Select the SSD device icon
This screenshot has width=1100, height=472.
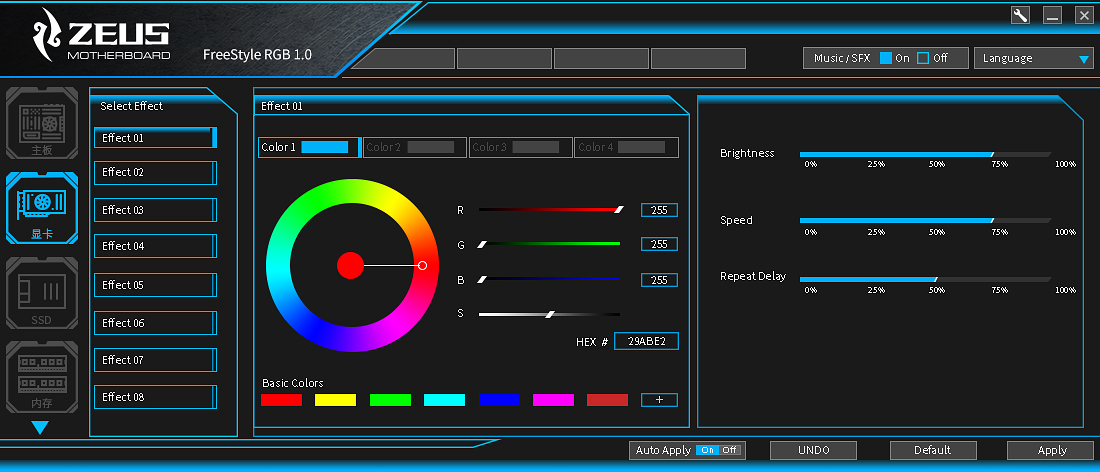pos(41,293)
